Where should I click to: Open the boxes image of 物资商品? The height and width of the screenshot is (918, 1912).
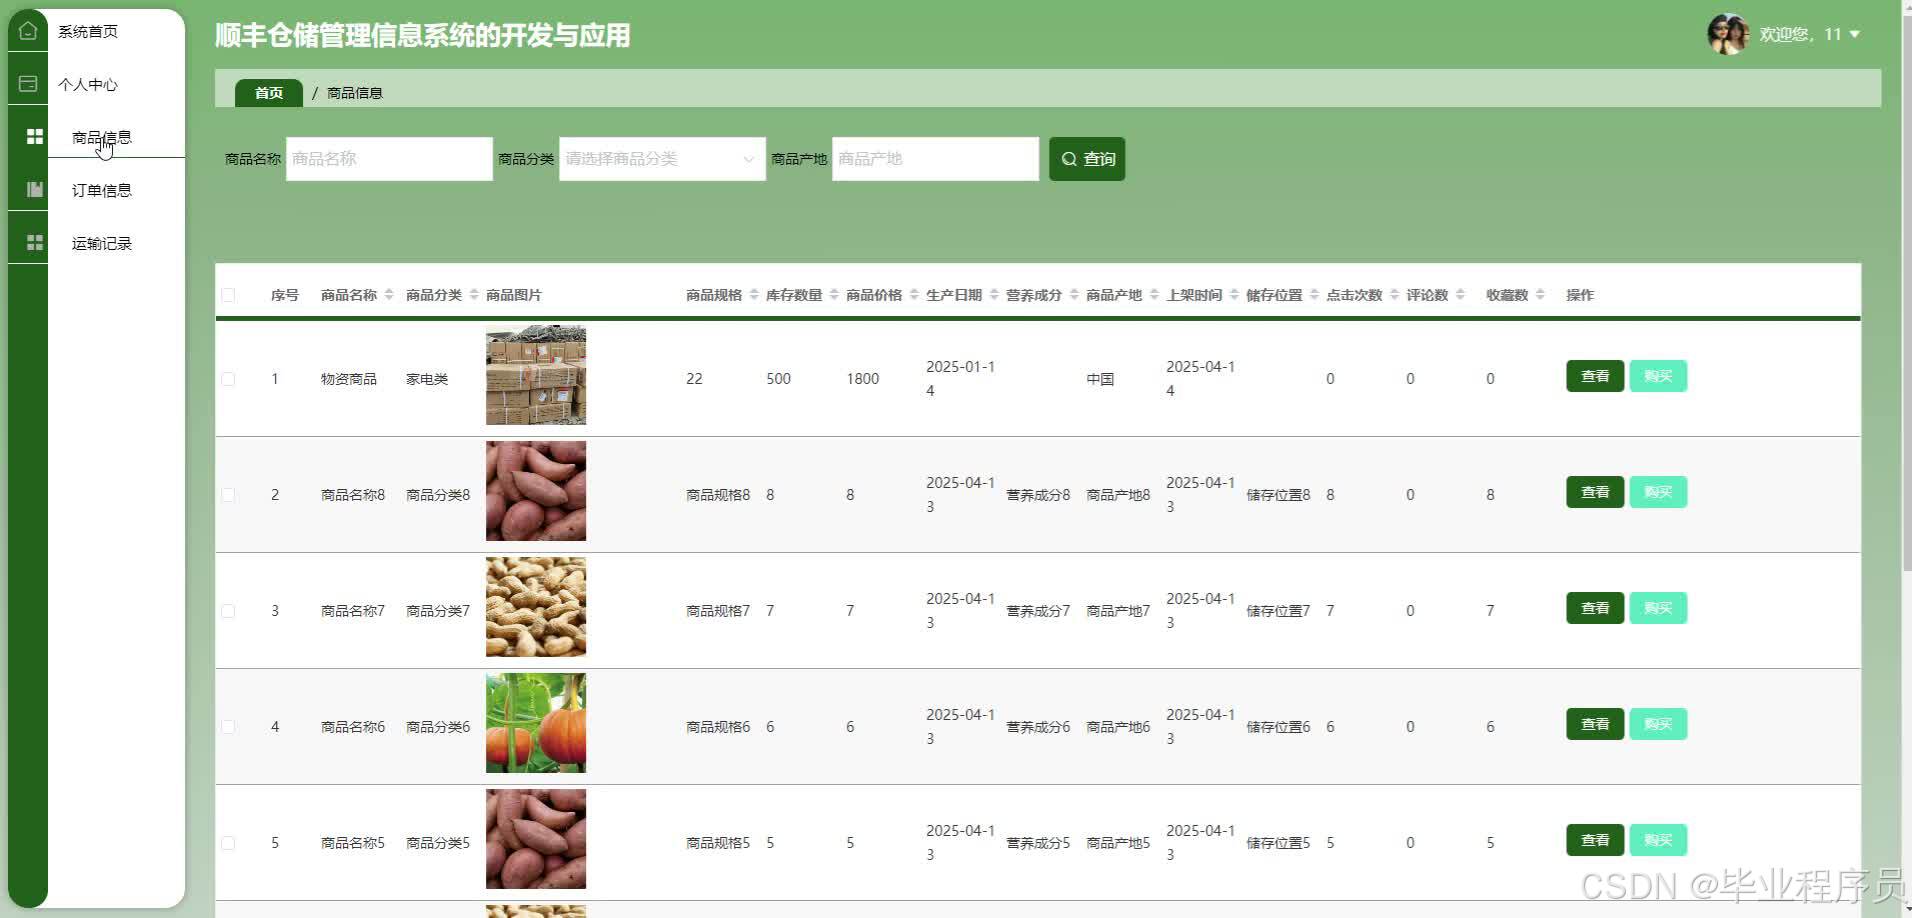tap(536, 375)
